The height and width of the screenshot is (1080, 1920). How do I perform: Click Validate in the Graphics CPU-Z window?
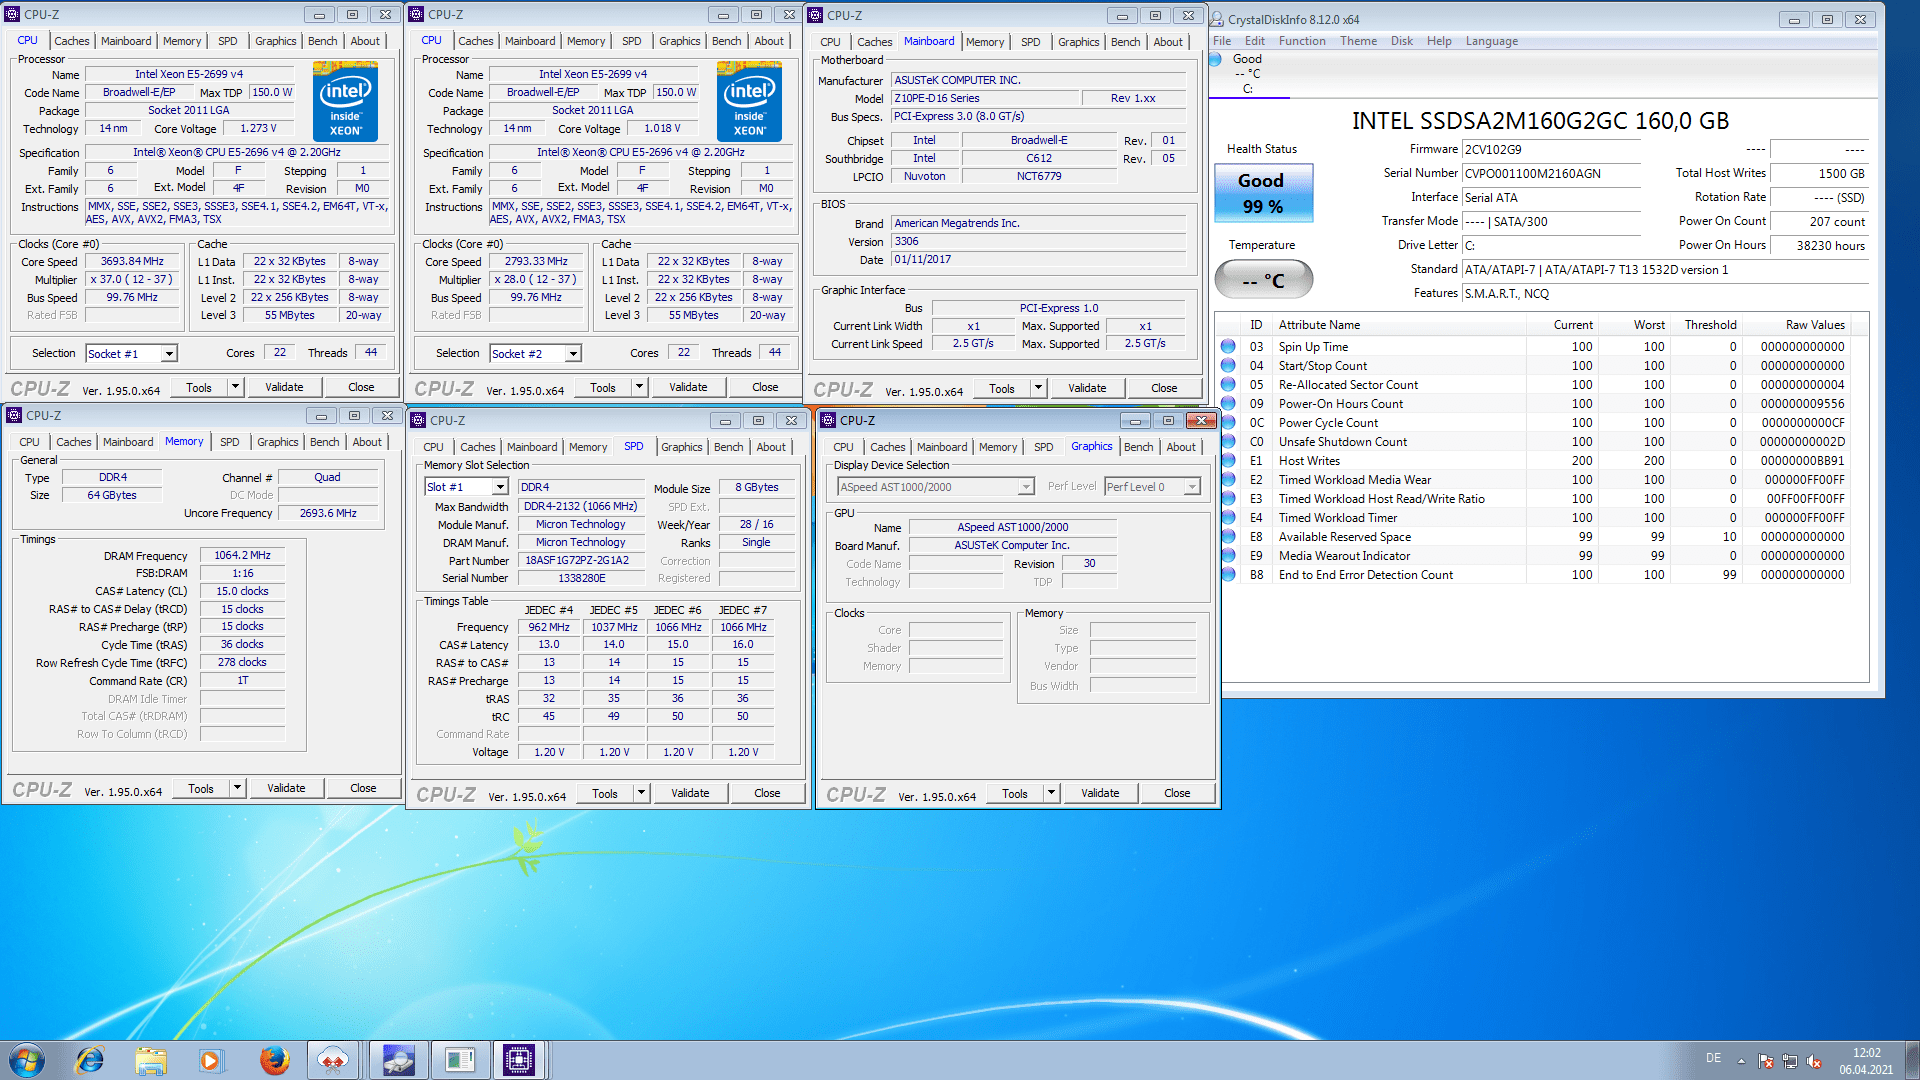pyautogui.click(x=1100, y=793)
